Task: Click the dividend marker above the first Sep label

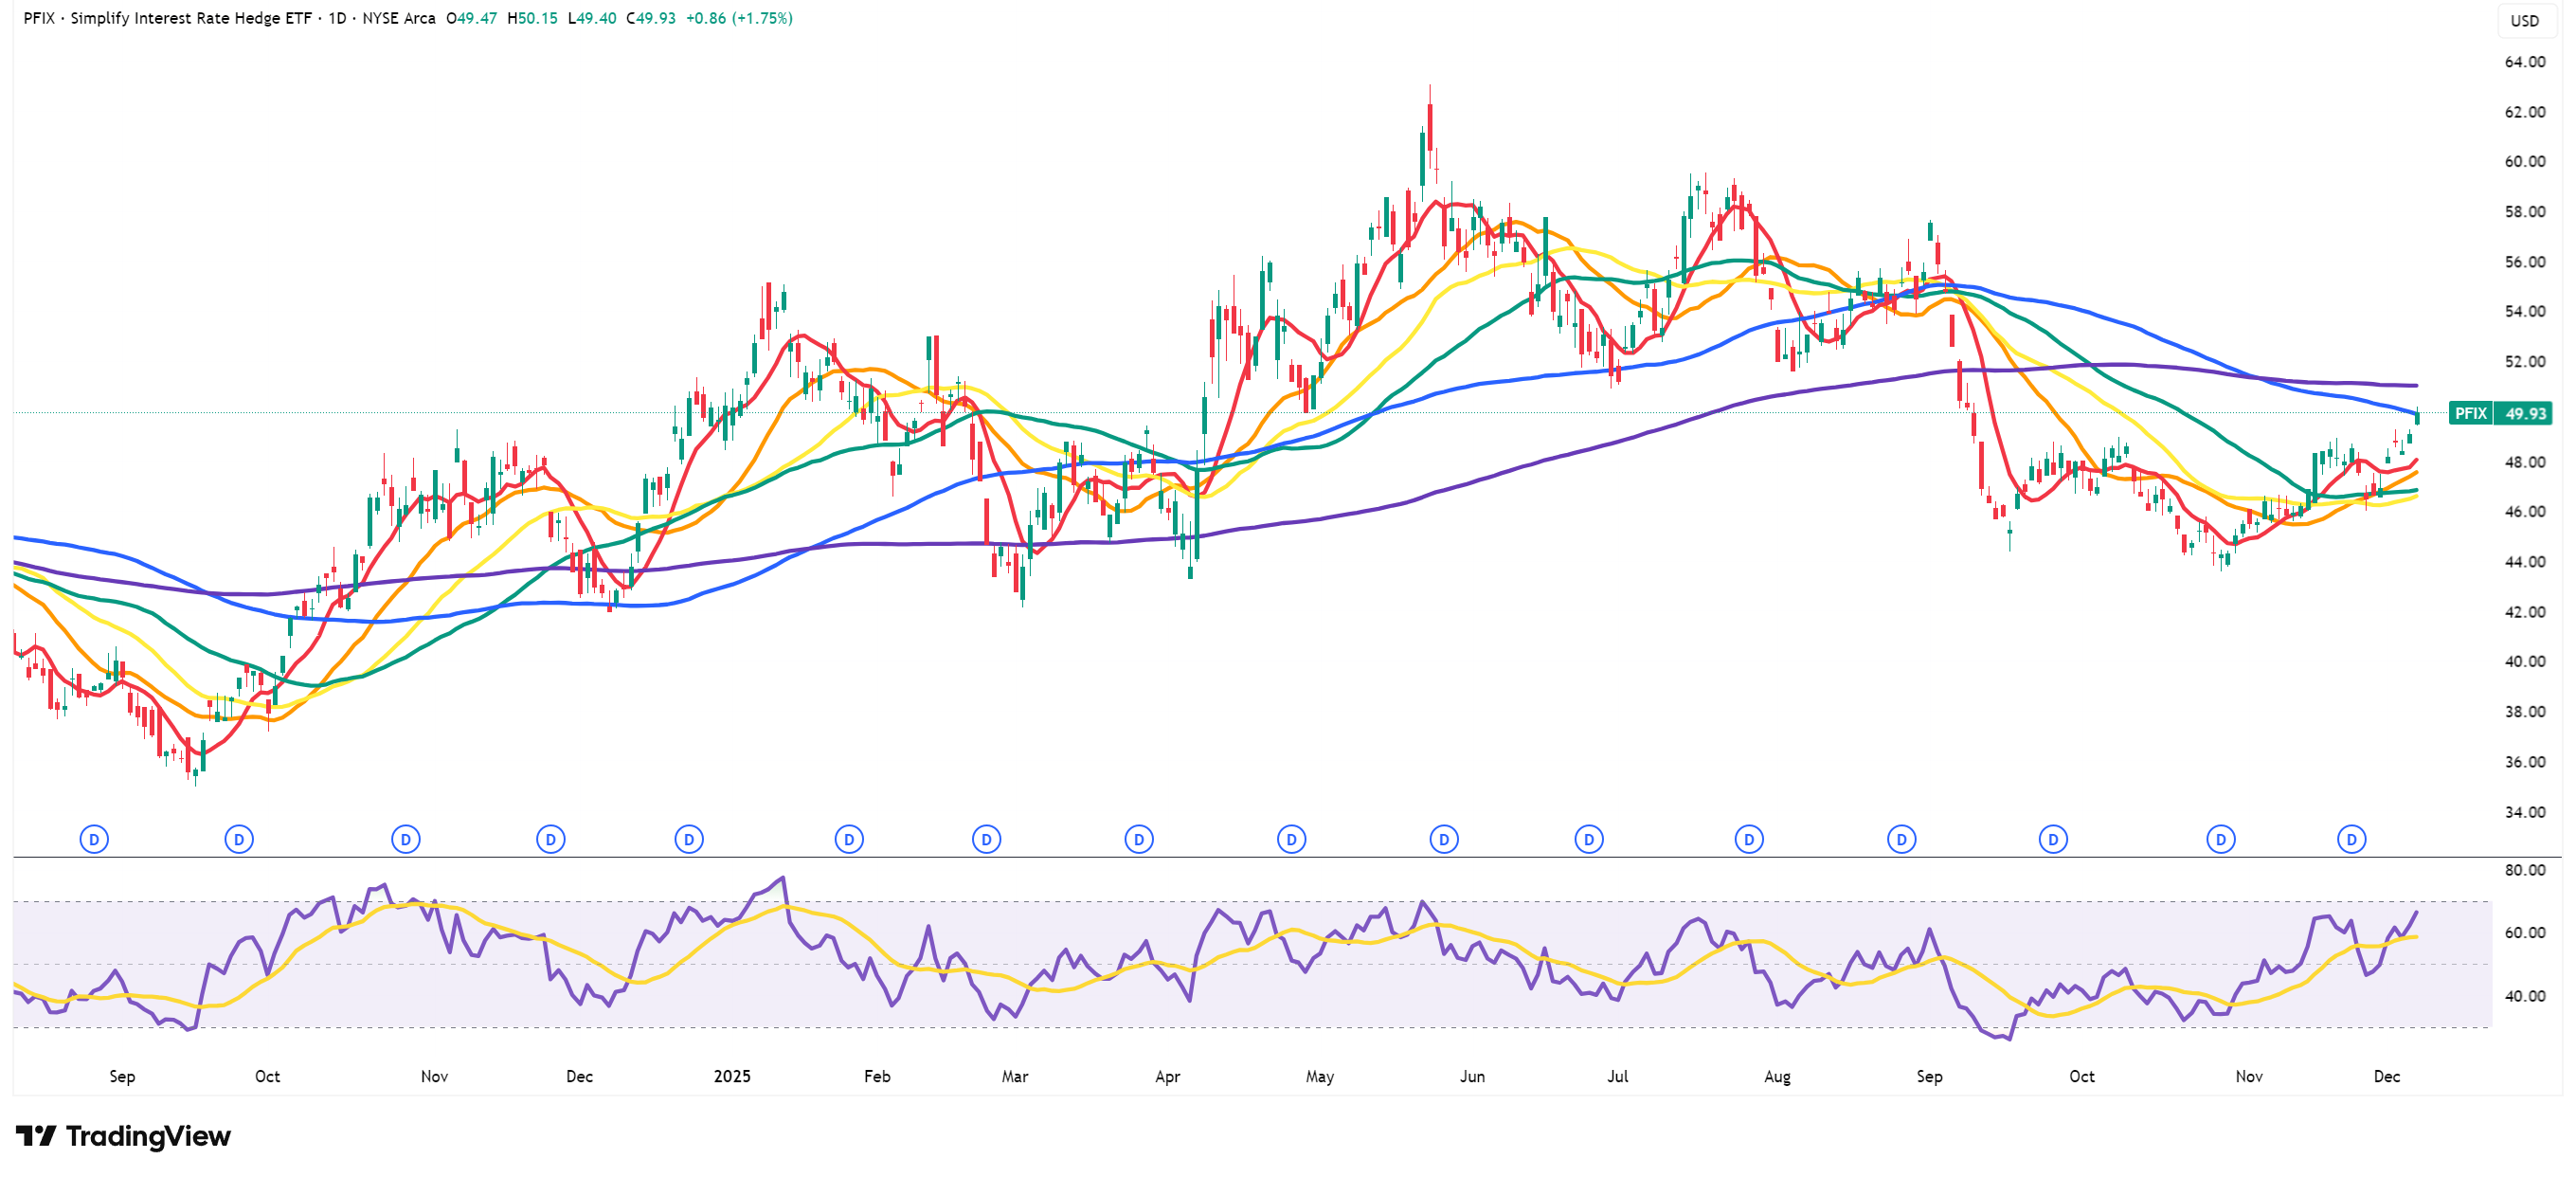Action: click(x=94, y=839)
